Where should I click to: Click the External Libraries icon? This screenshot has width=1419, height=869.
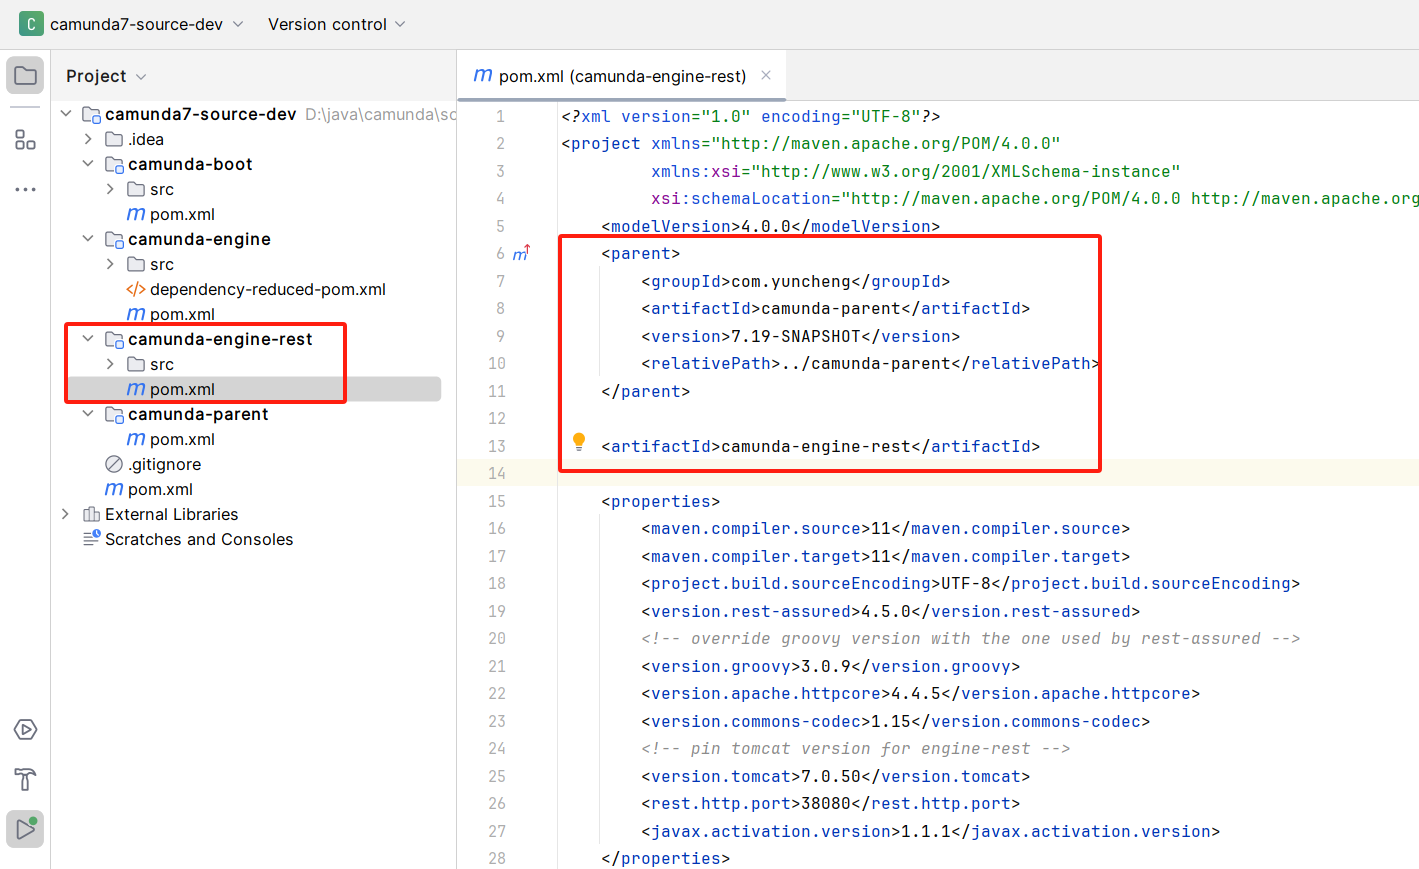point(91,514)
